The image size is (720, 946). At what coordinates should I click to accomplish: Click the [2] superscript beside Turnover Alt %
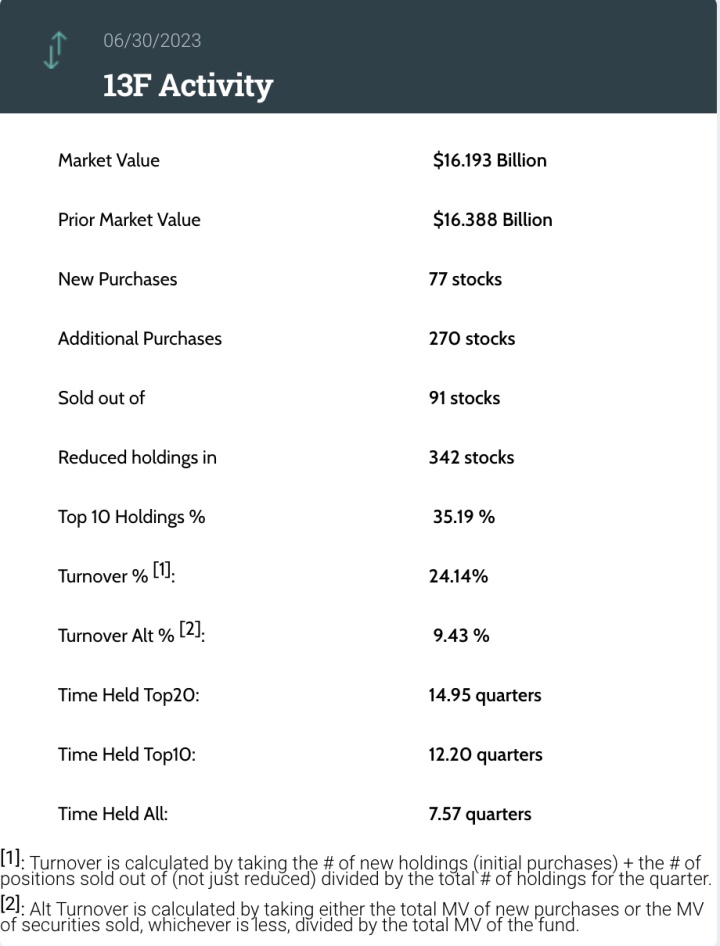pyautogui.click(x=191, y=630)
